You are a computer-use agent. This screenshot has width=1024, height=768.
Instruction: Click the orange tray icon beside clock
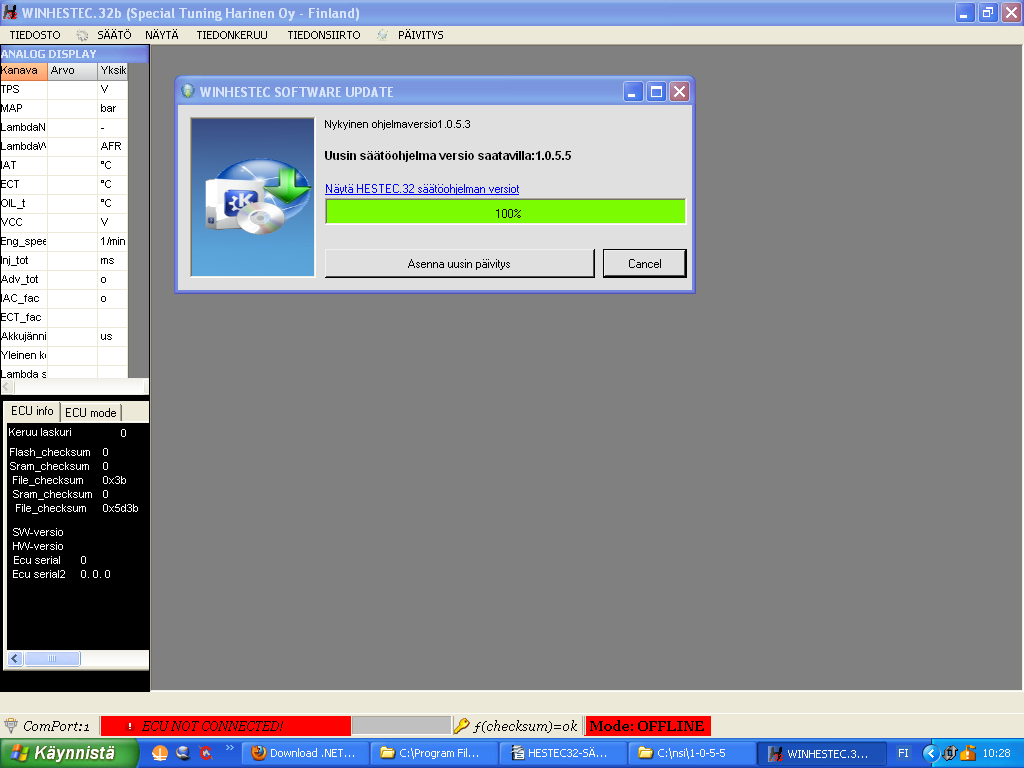[x=968, y=754]
